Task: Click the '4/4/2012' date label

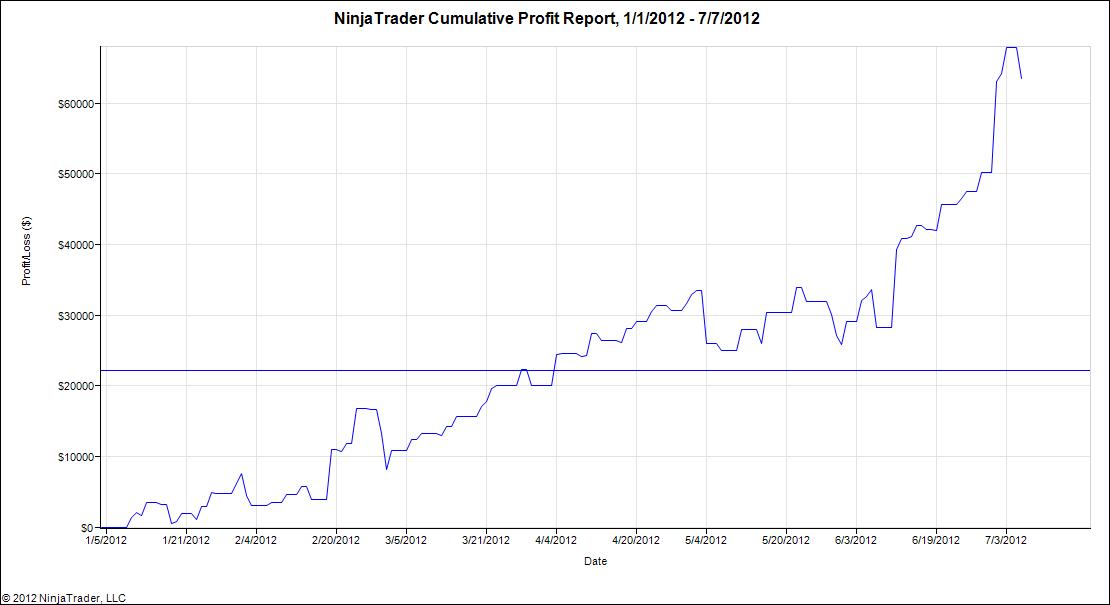Action: pos(556,540)
